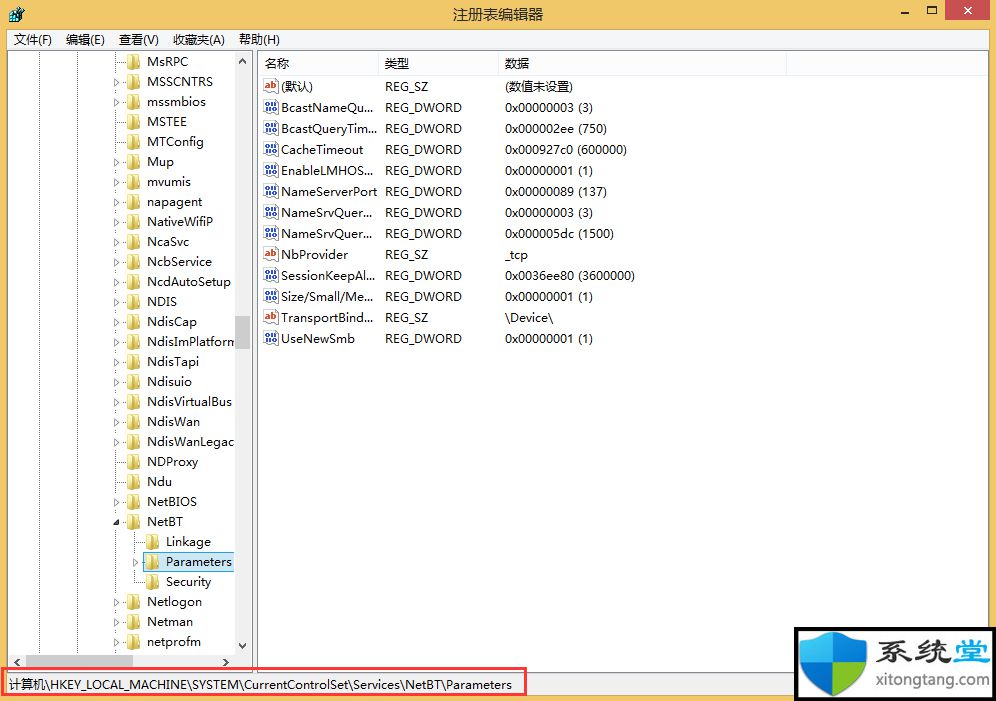Select the NativeWifiP tree key

(x=180, y=222)
